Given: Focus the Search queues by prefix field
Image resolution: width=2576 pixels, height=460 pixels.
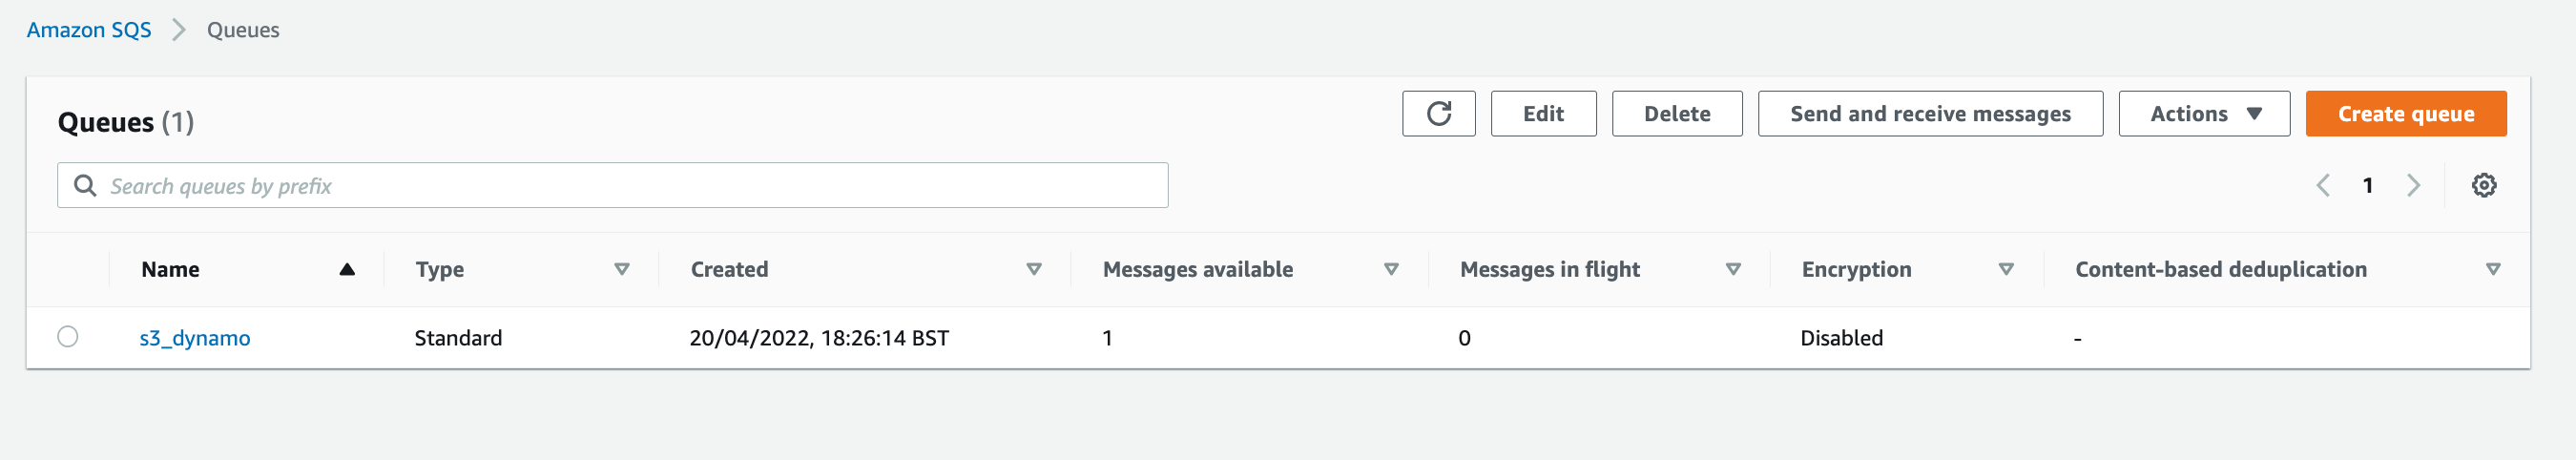Looking at the screenshot, I should 612,185.
